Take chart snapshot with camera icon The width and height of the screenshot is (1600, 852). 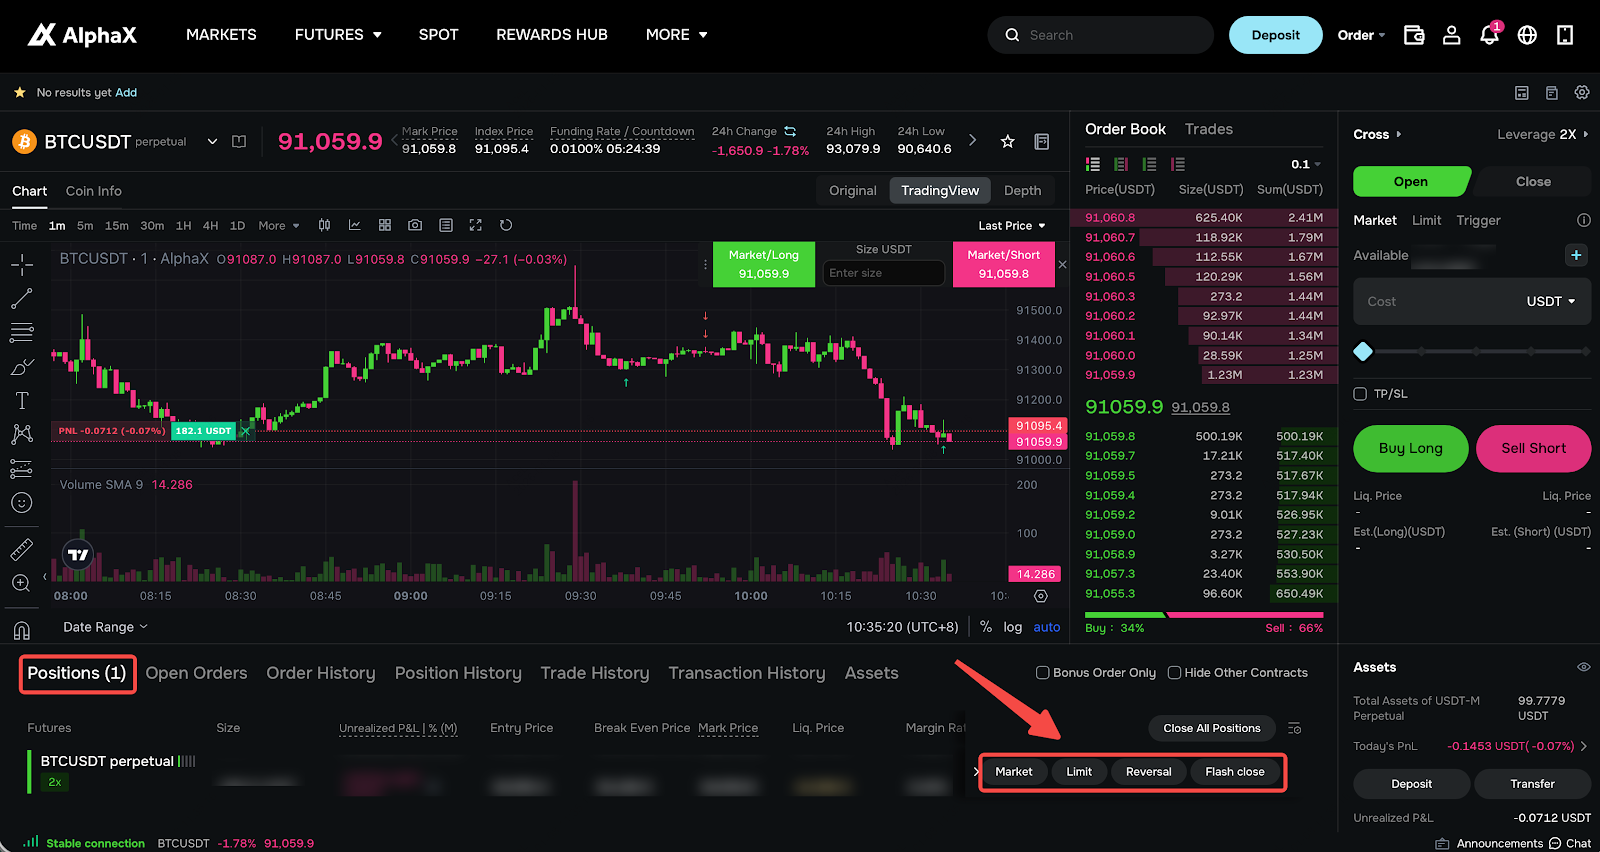415,225
